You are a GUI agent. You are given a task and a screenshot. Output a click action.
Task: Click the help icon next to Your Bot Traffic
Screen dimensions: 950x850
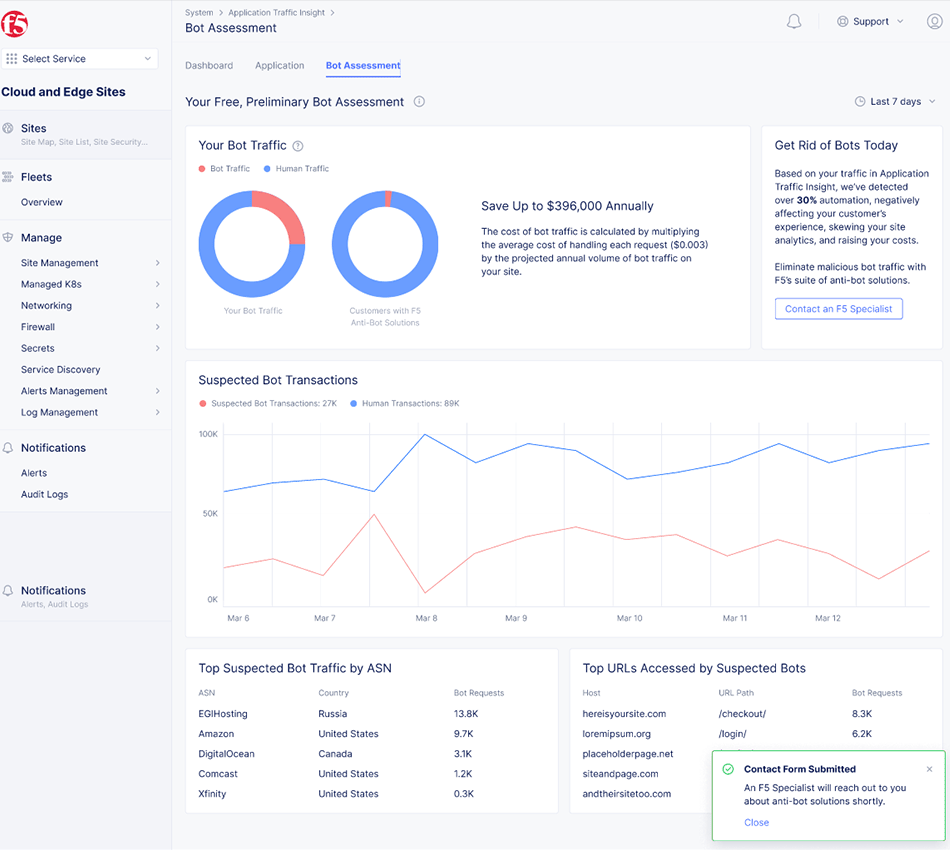tap(298, 146)
